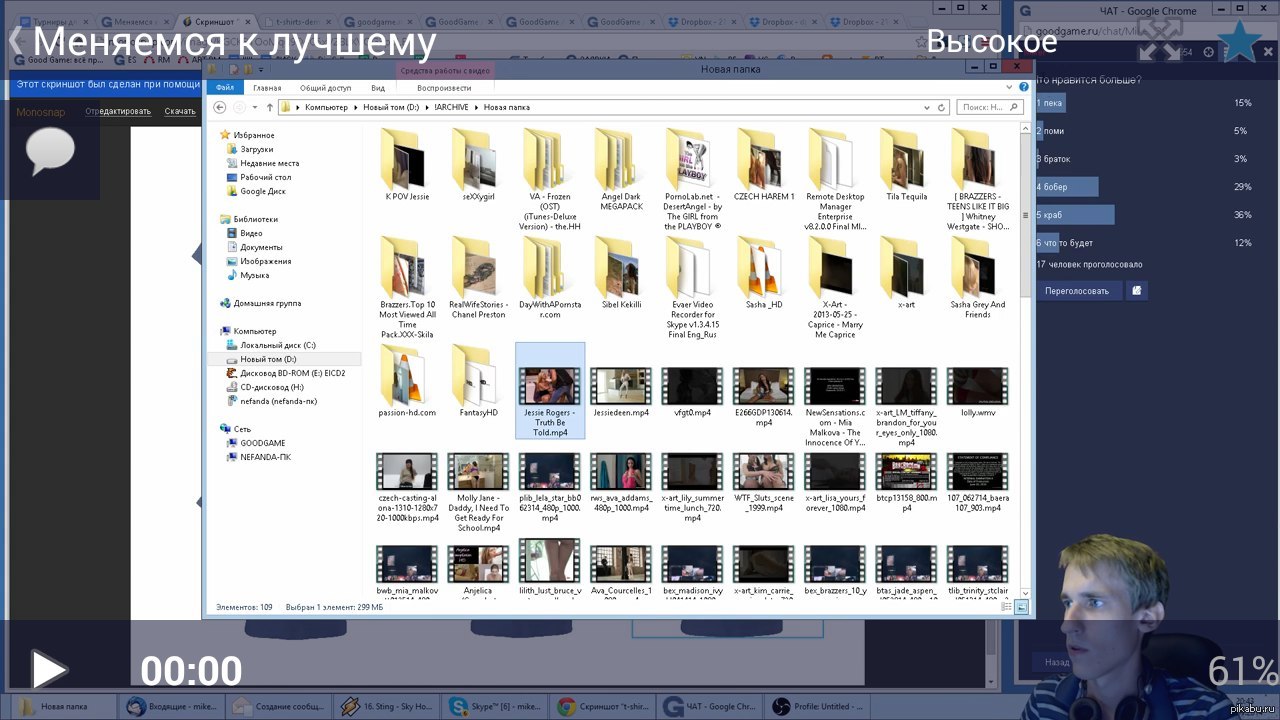Select Локальный диск (C:) in navigation pane
Viewport: 1280px width, 720px height.
pyautogui.click(x=270, y=345)
